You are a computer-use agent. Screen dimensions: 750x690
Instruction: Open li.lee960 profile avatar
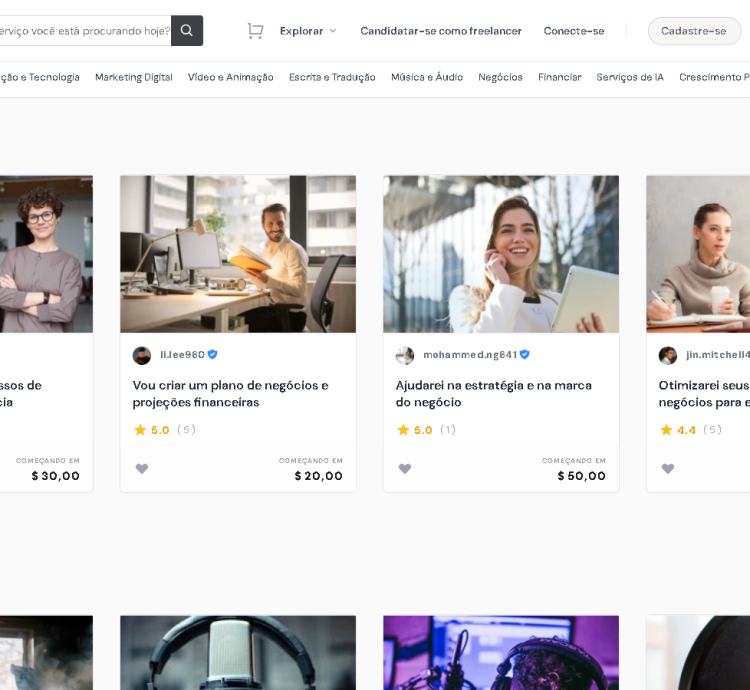pyautogui.click(x=142, y=355)
